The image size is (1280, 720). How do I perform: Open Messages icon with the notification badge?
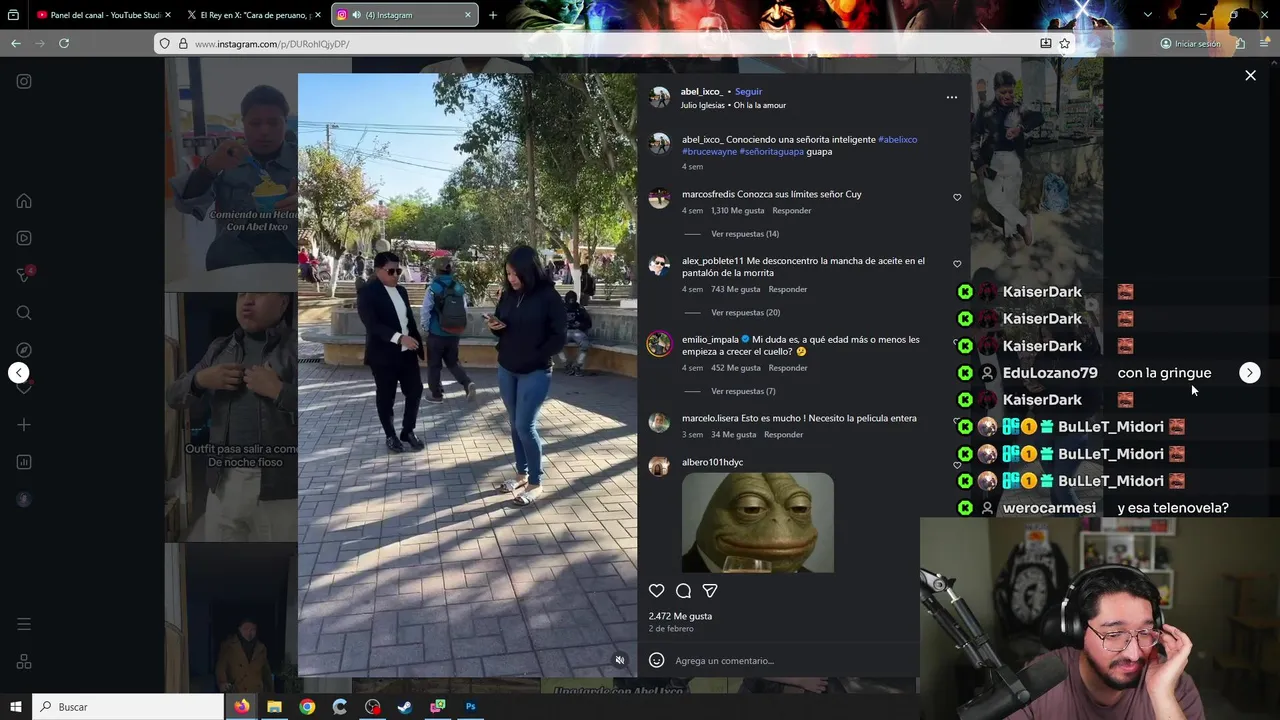(24, 275)
